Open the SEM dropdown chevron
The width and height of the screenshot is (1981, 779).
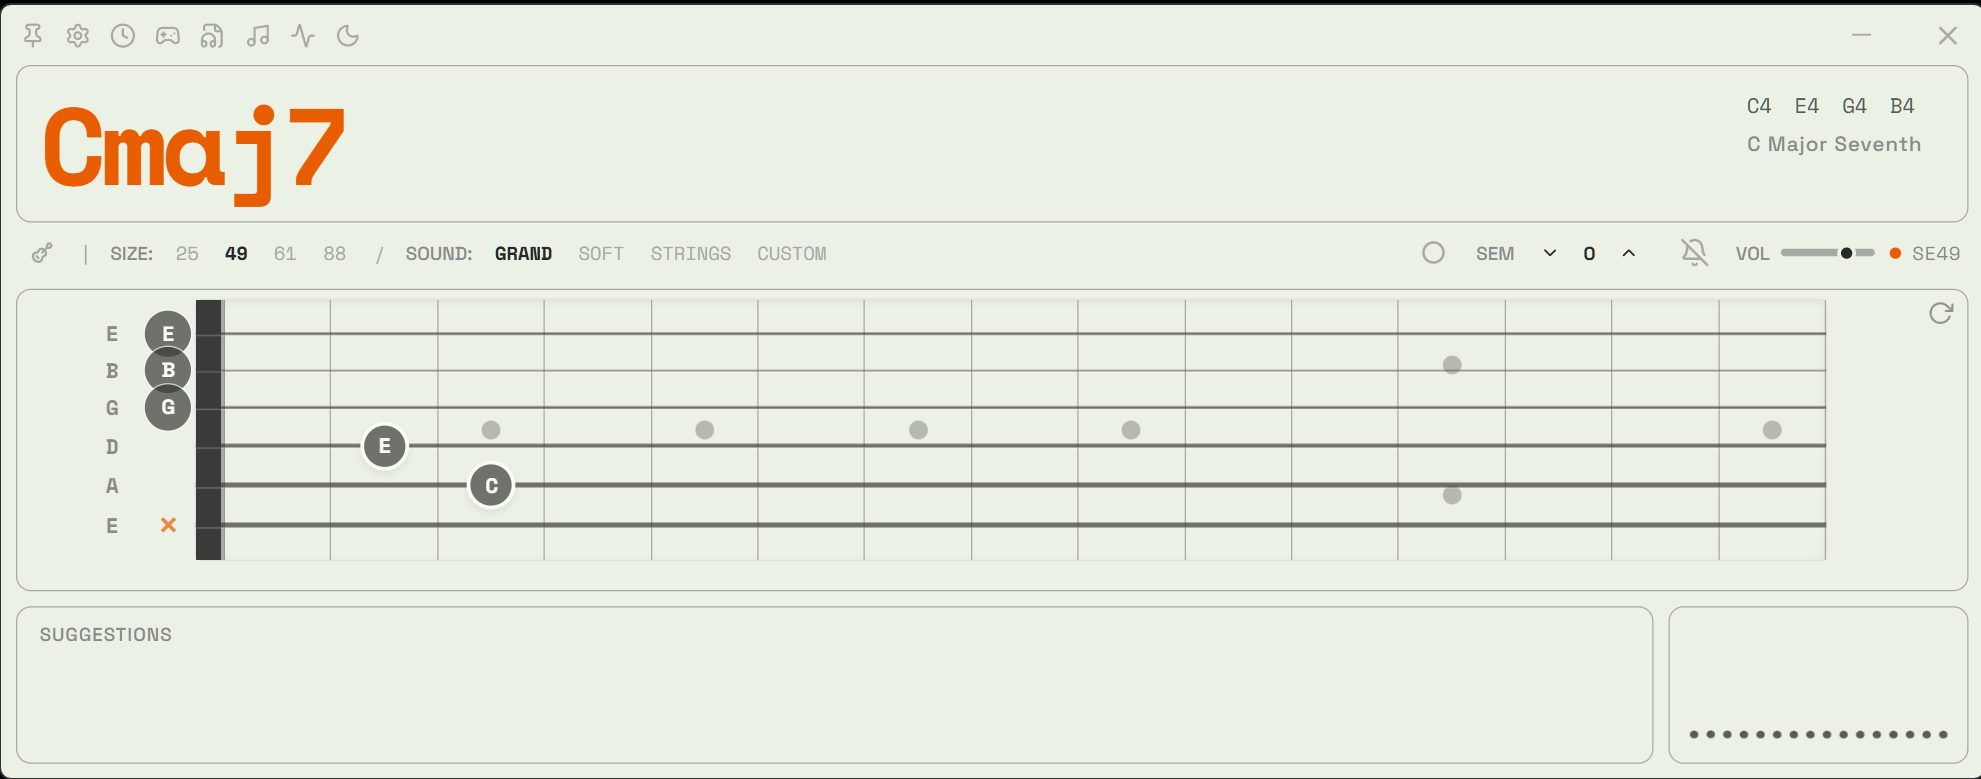1549,253
